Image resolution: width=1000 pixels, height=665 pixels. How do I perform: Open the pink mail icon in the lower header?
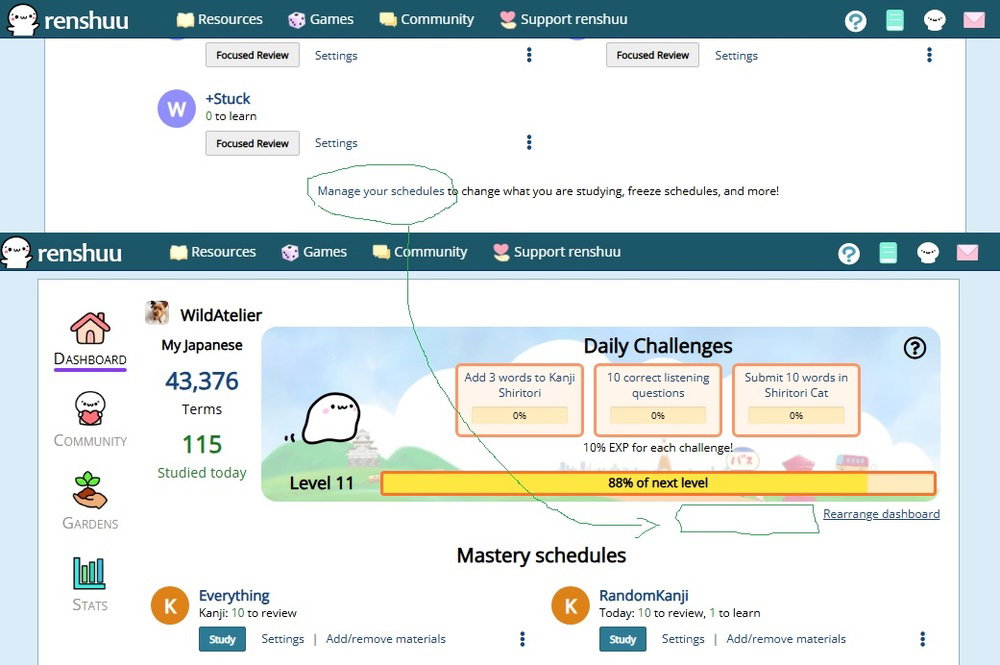(x=967, y=252)
